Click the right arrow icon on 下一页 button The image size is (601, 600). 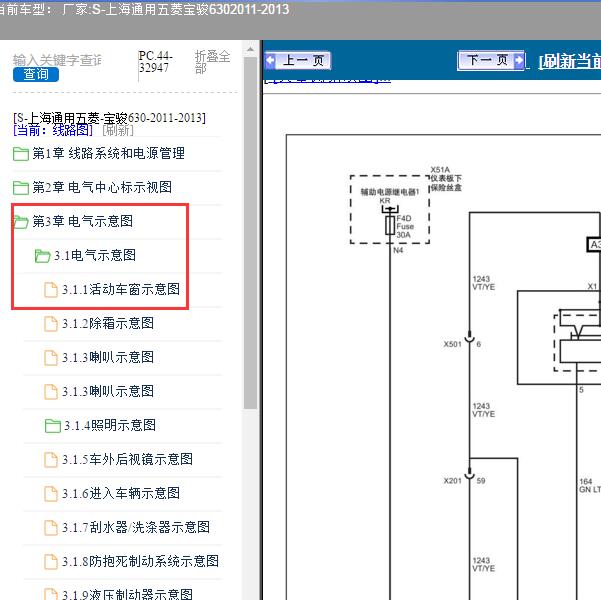(519, 60)
